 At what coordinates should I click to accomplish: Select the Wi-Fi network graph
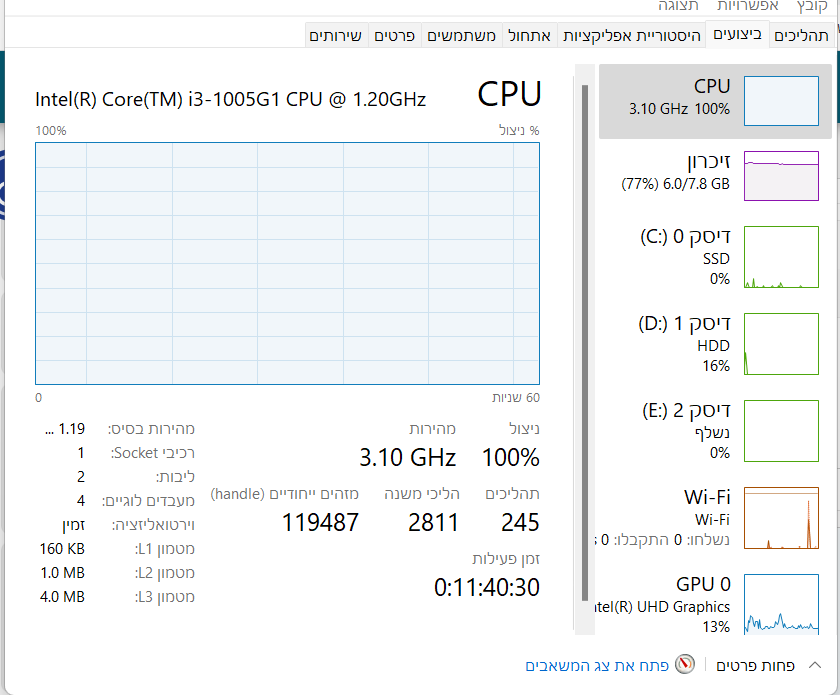point(781,518)
